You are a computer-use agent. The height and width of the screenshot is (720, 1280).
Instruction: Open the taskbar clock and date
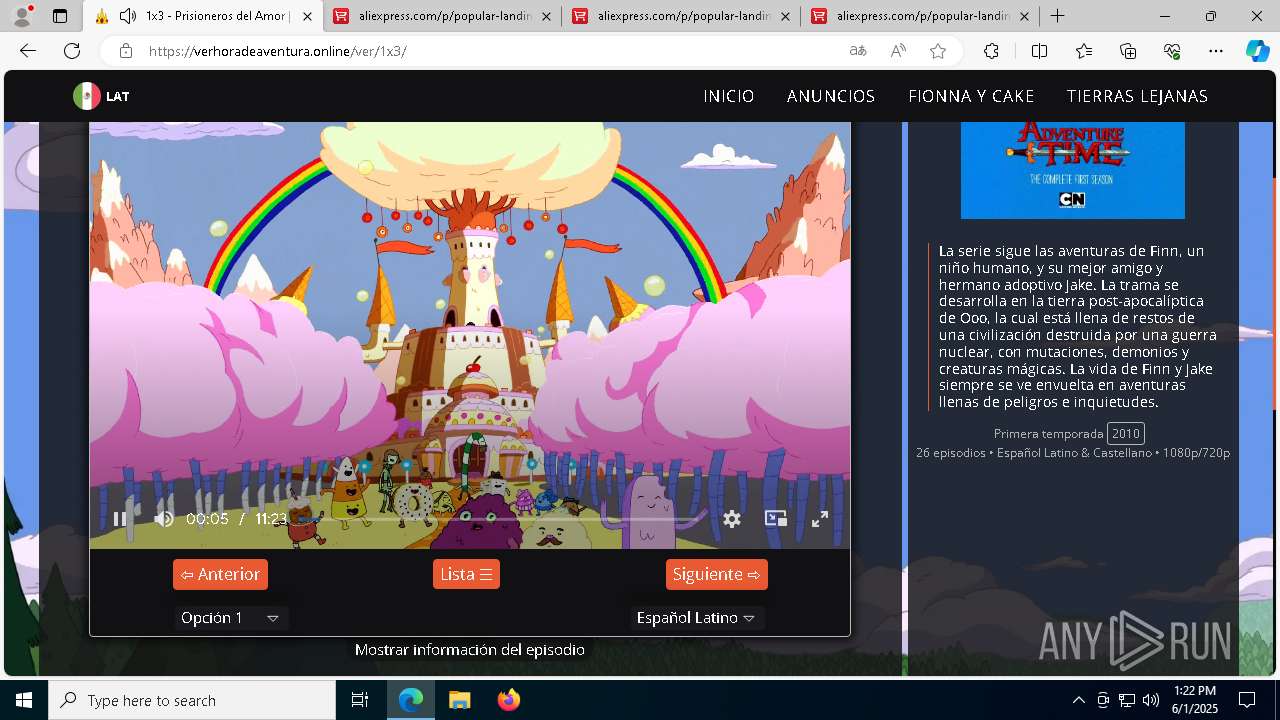click(1195, 700)
